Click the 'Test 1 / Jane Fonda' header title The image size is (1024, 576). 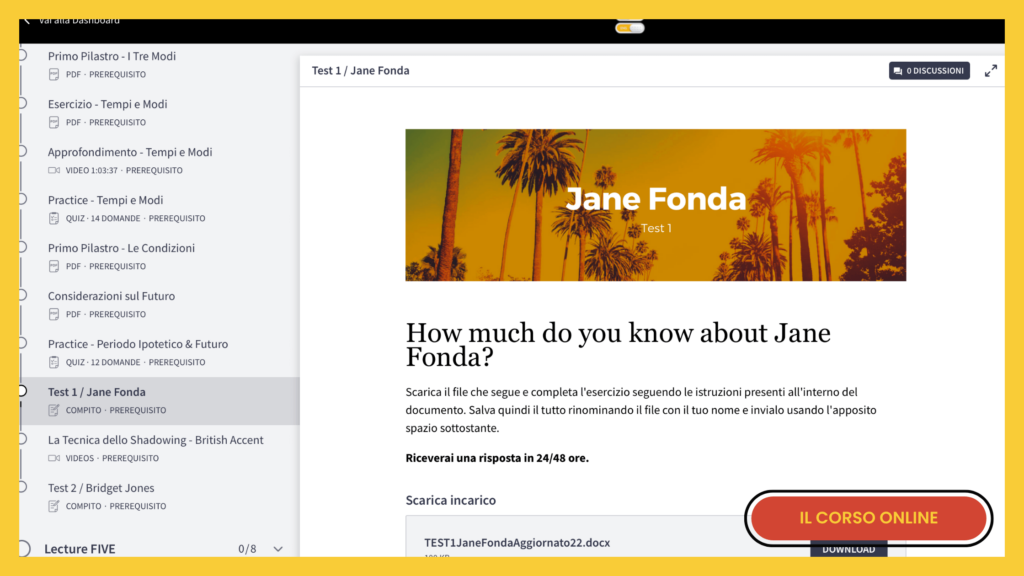point(360,71)
